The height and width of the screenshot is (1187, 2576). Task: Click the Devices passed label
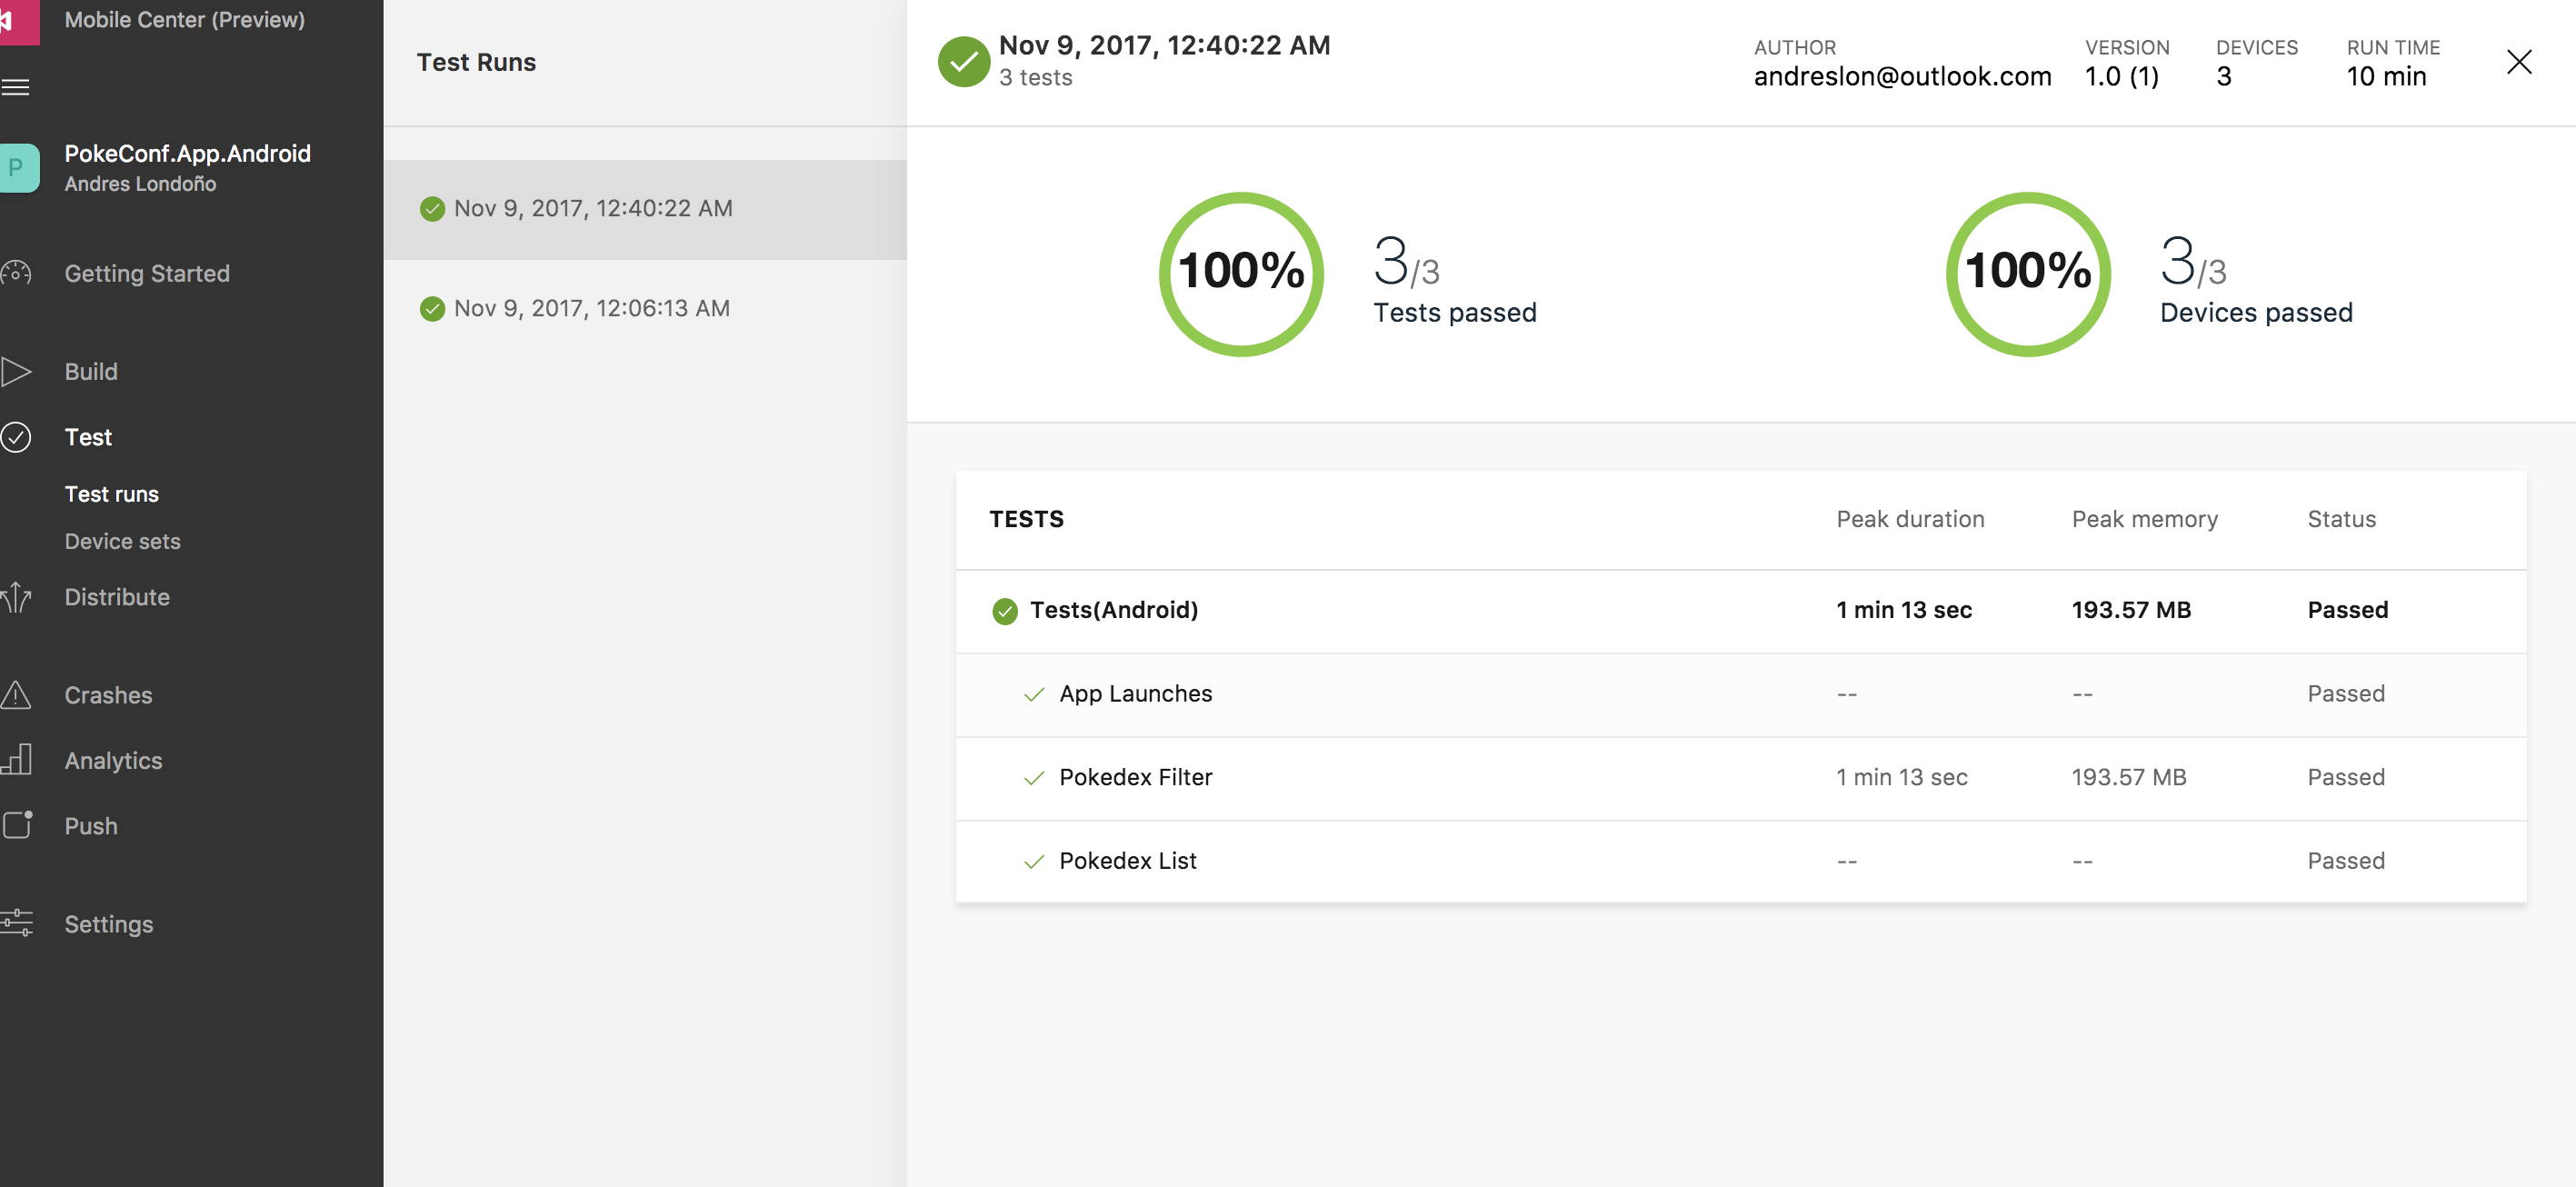click(x=2256, y=313)
